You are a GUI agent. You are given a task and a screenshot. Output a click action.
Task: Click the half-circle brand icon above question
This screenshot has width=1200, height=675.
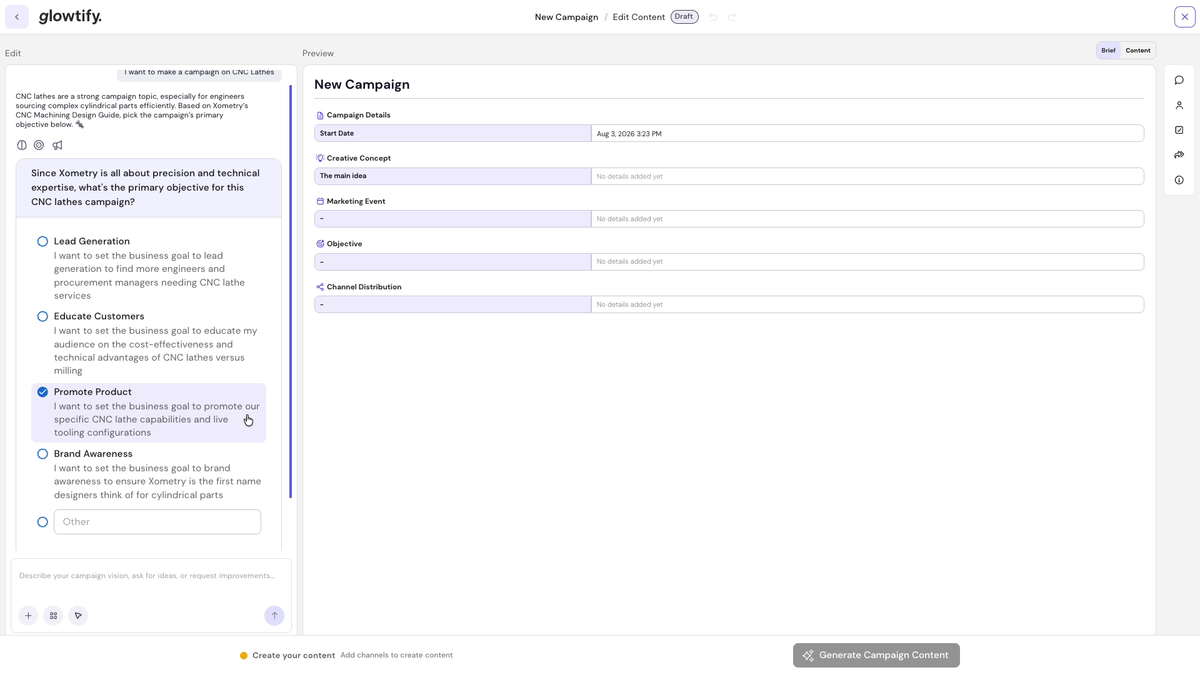pos(22,145)
